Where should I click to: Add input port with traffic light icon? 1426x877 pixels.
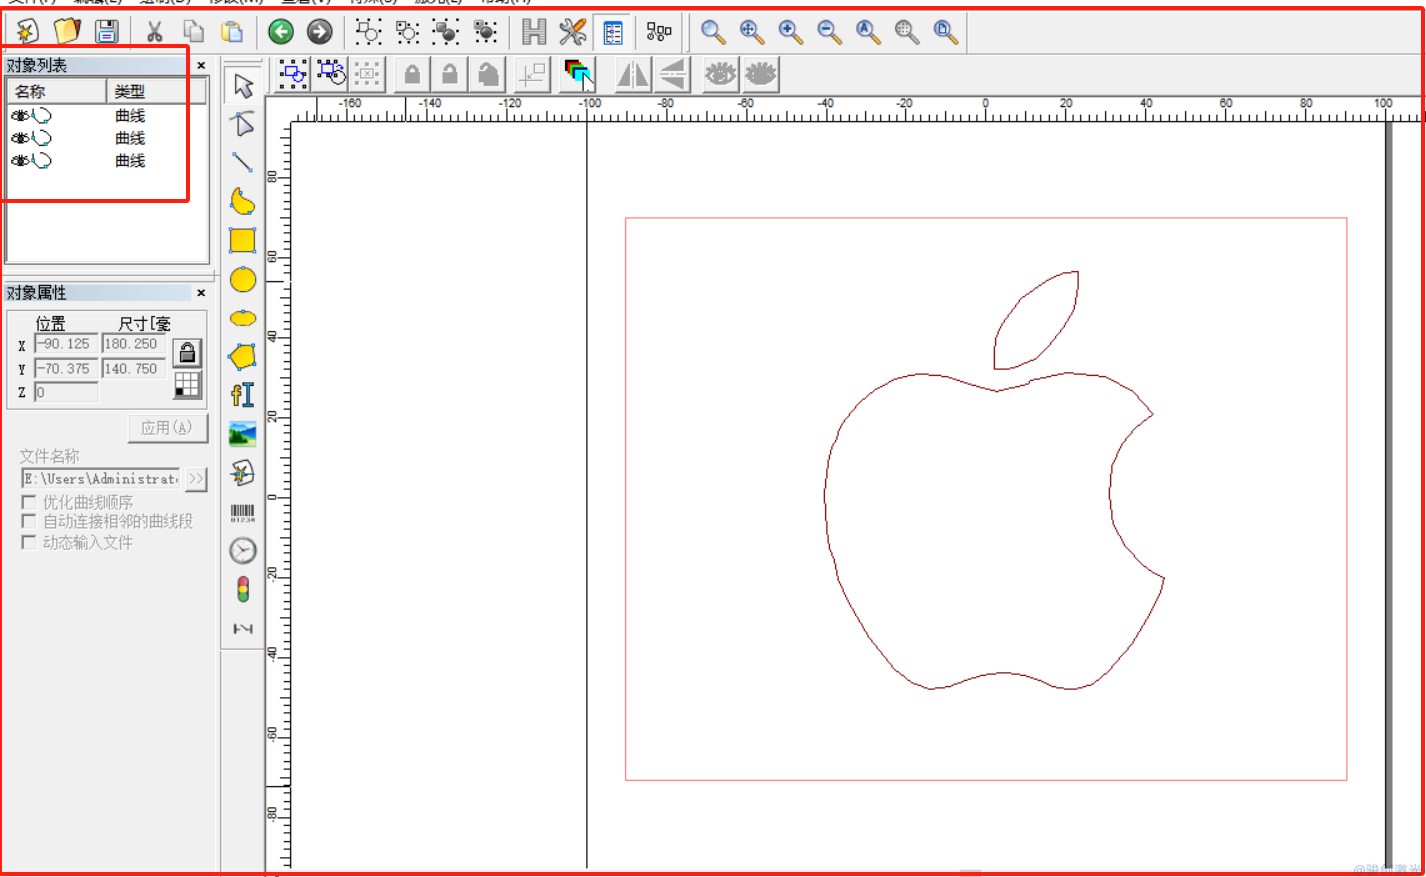point(243,589)
